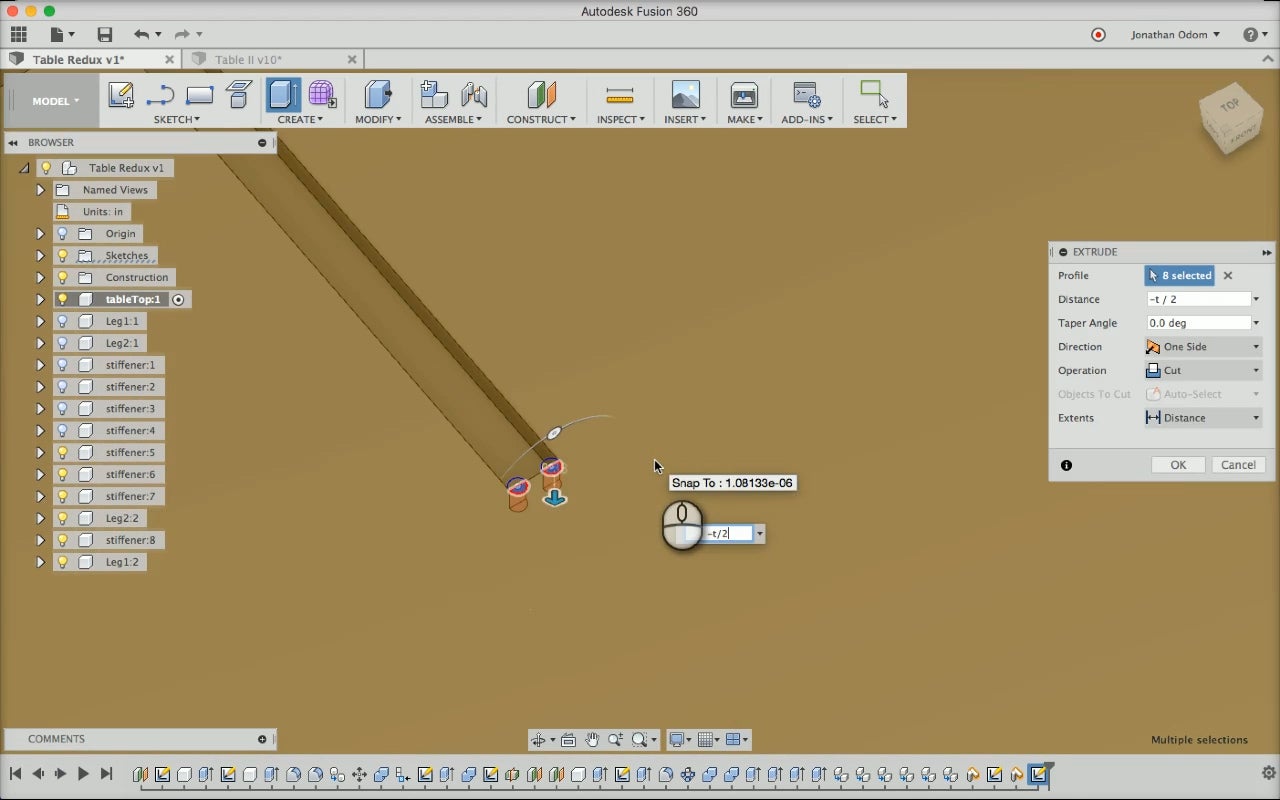
Task: Expand the stiffener:5 component
Action: tap(40, 452)
